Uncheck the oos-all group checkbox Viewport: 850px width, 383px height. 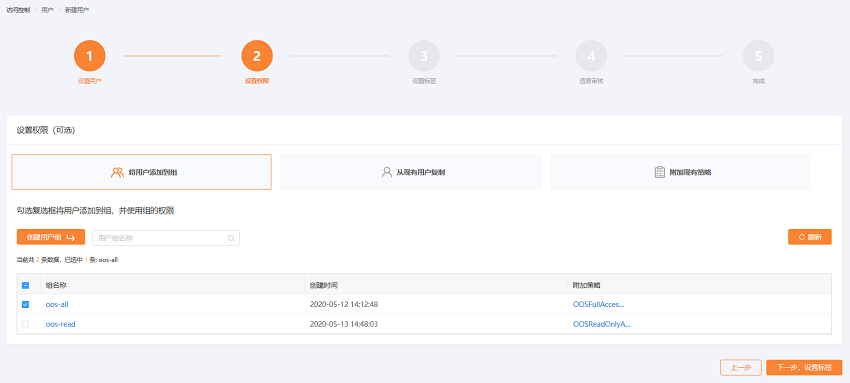point(25,304)
